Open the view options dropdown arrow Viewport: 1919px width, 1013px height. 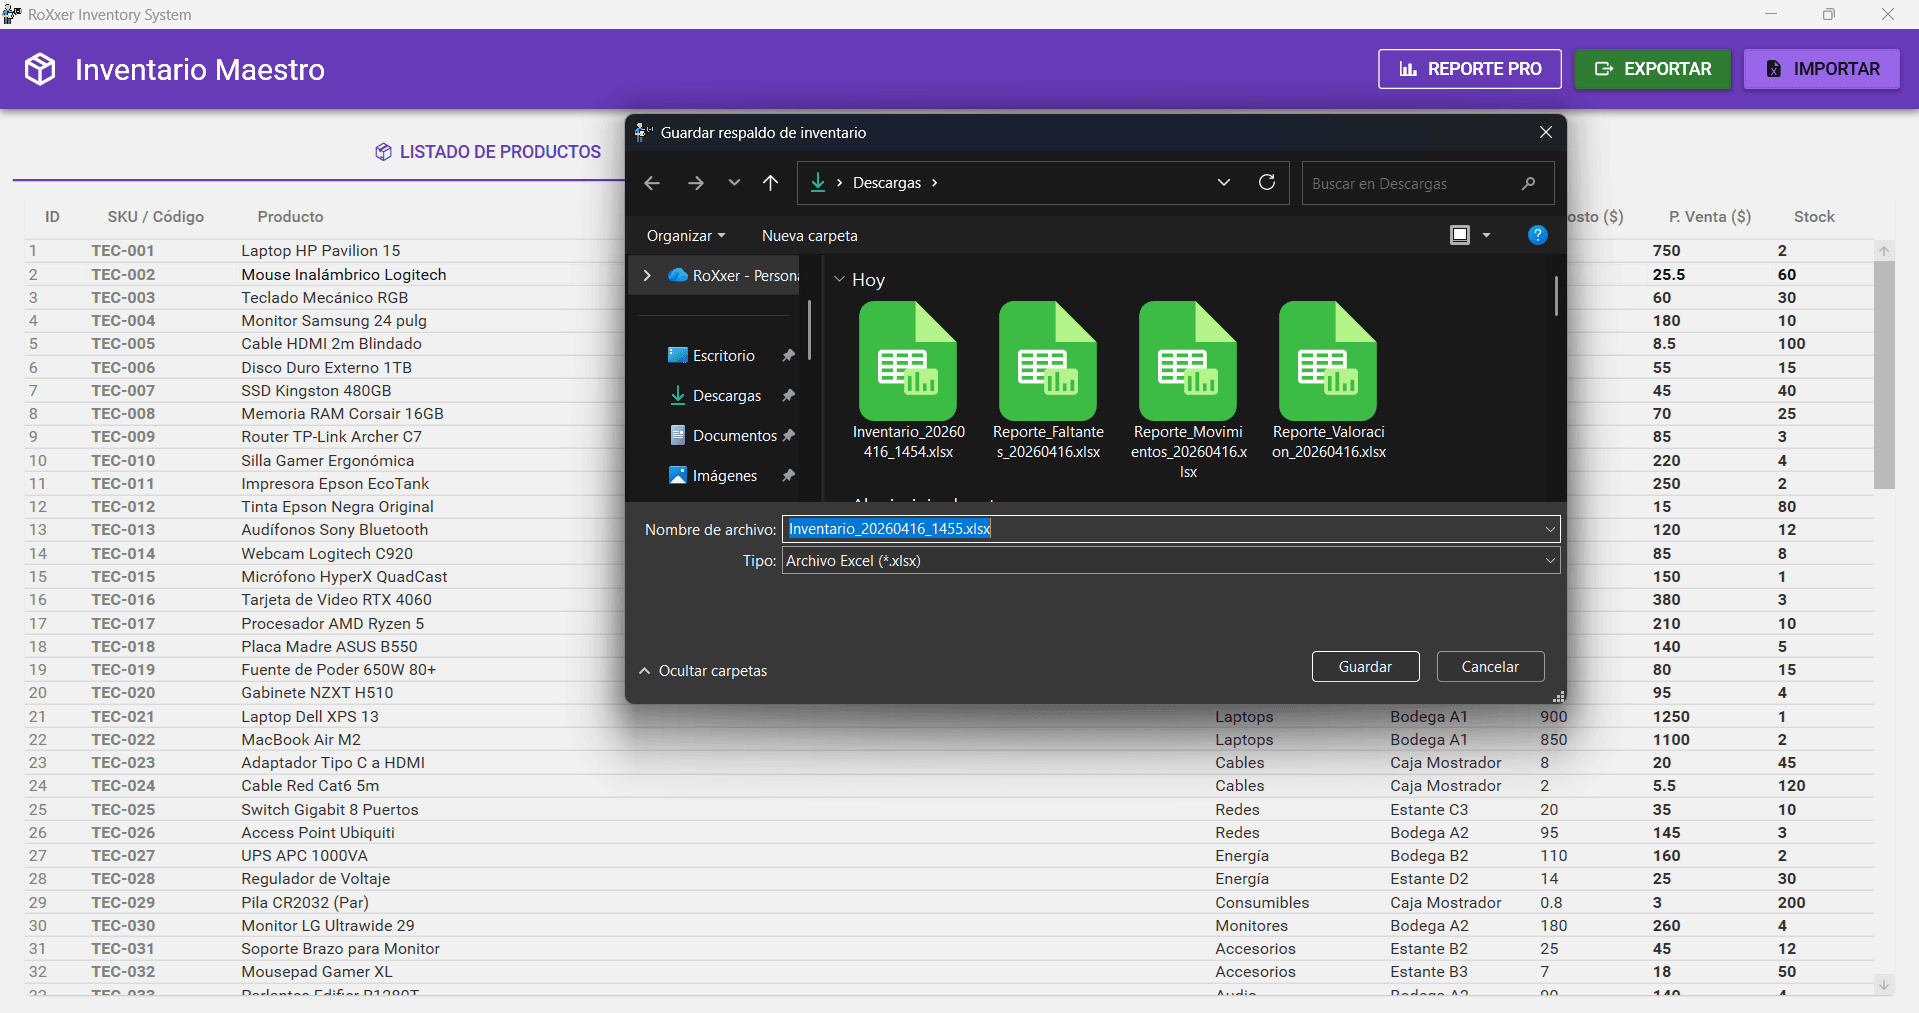point(1486,235)
